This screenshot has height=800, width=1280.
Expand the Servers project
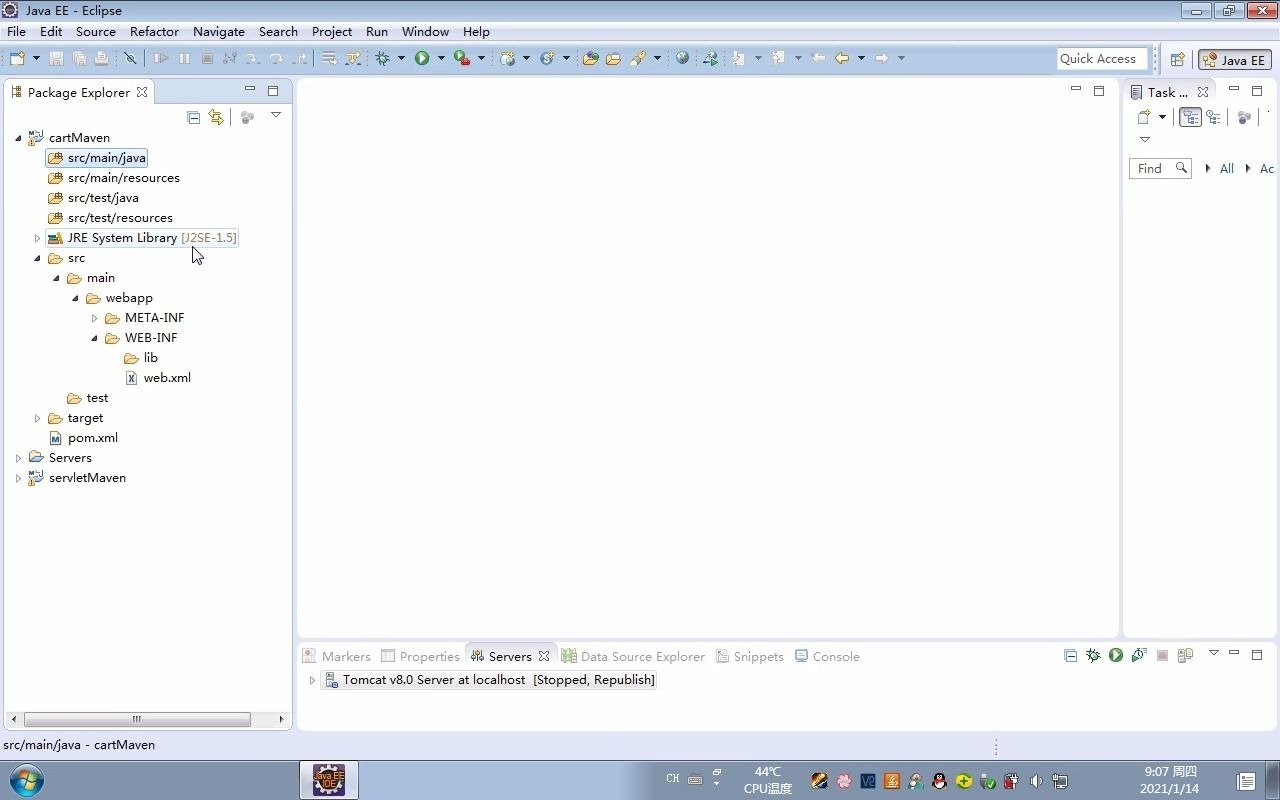[18, 458]
